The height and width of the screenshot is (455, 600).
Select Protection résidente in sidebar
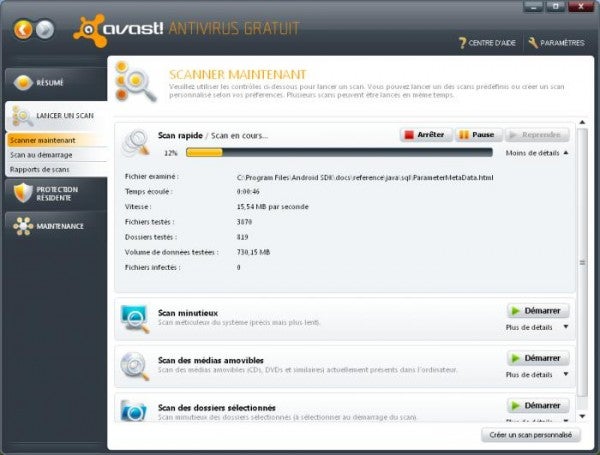pyautogui.click(x=50, y=192)
